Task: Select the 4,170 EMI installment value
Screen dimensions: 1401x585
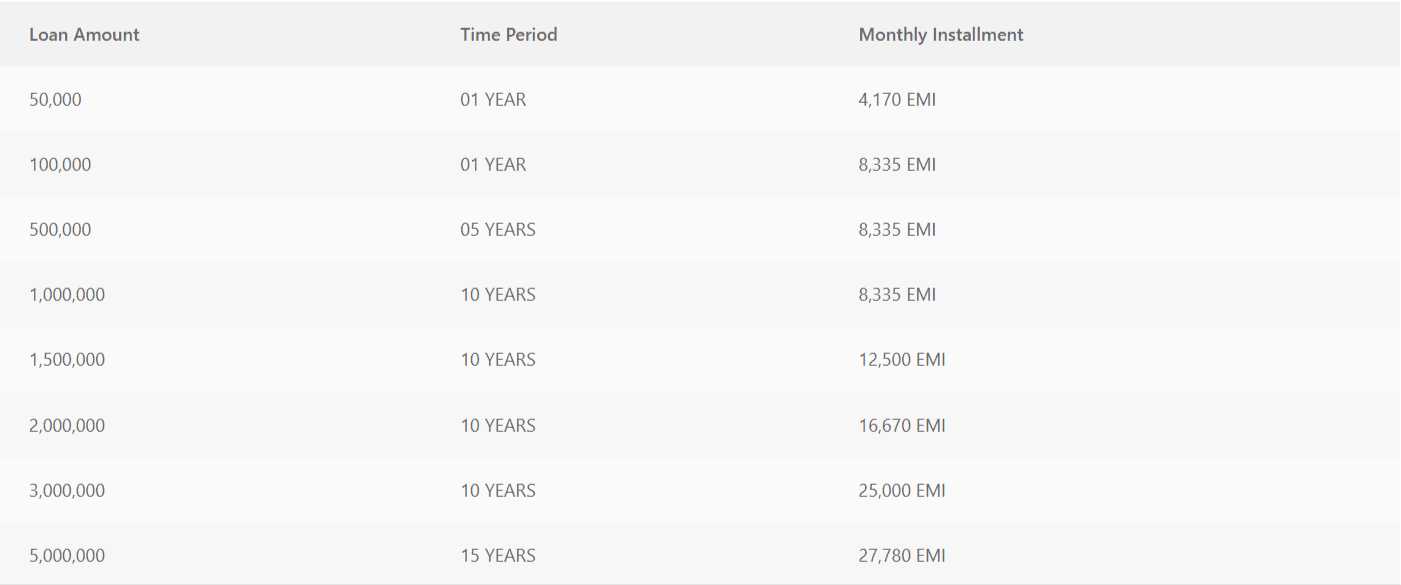Action: tap(896, 99)
